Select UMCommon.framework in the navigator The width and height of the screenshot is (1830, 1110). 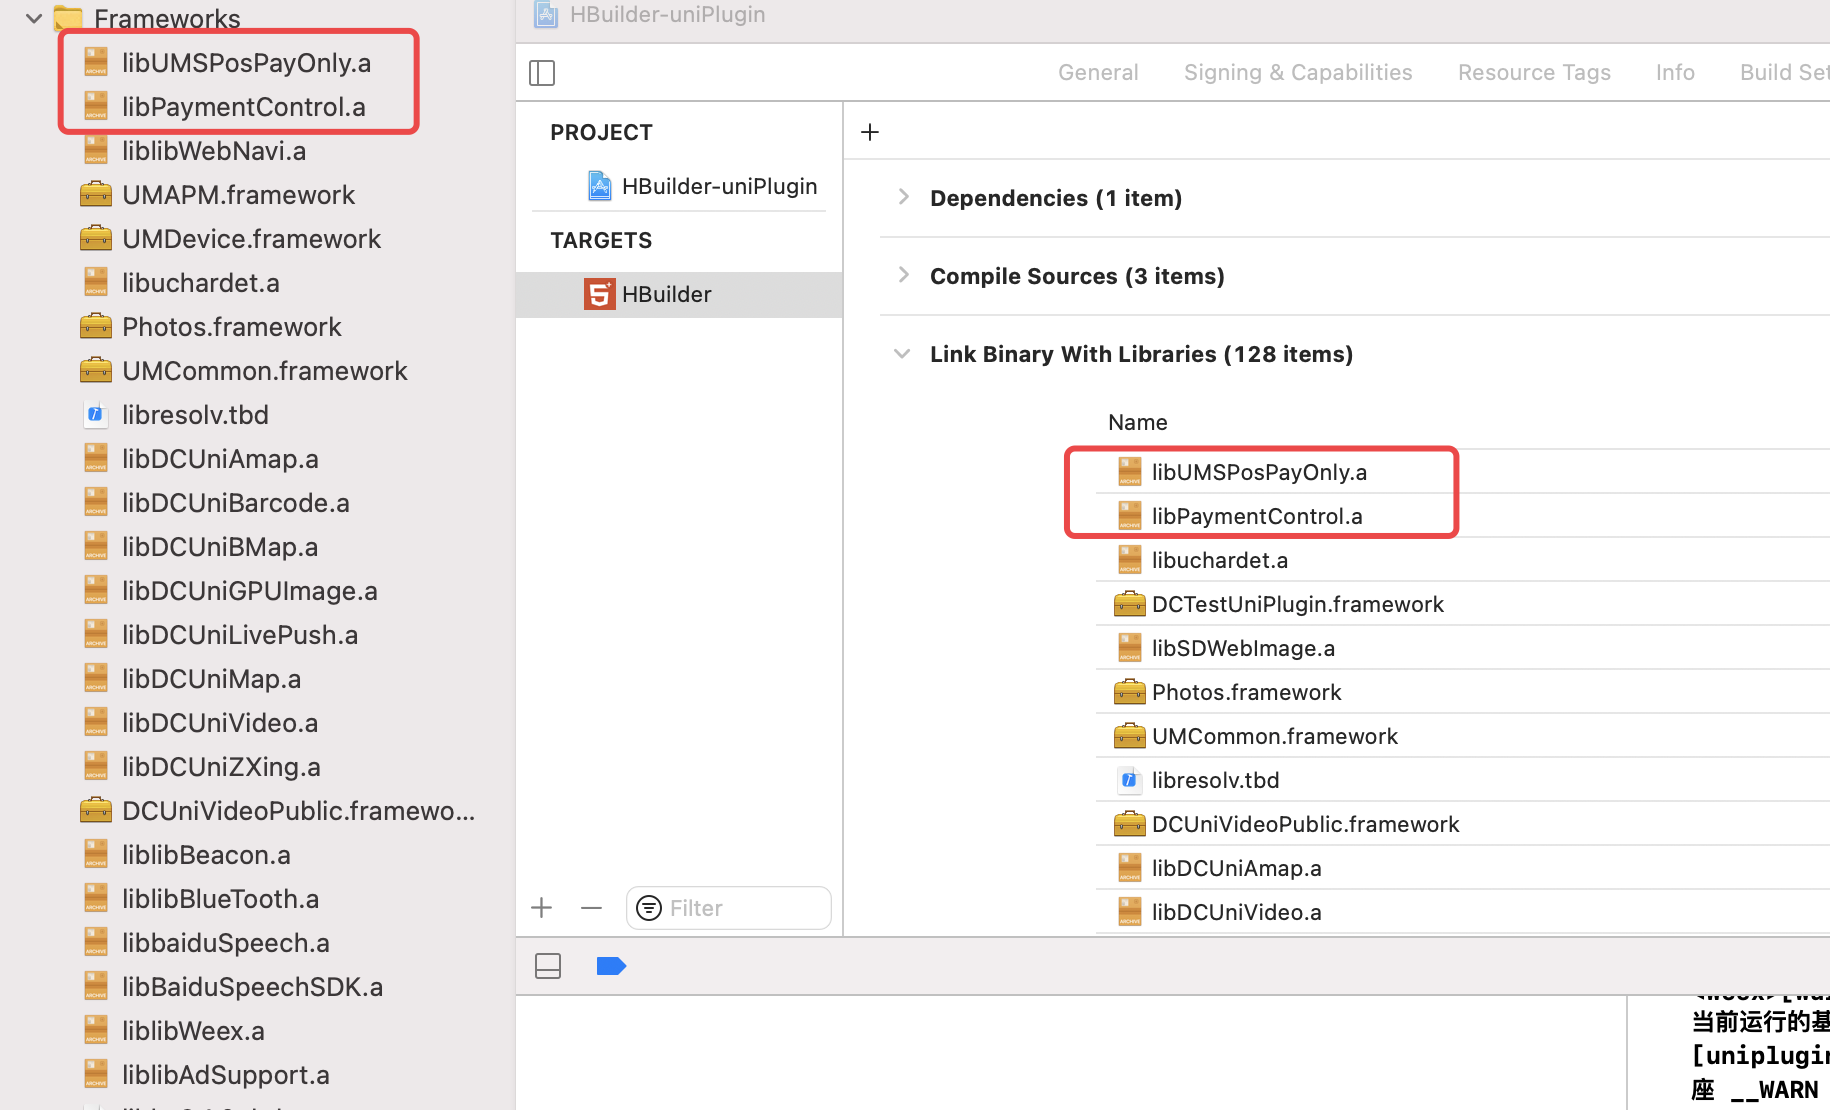coord(265,370)
